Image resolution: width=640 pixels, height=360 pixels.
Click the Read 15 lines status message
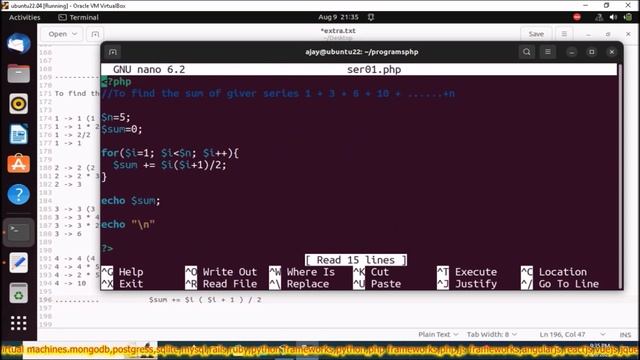coord(356,260)
